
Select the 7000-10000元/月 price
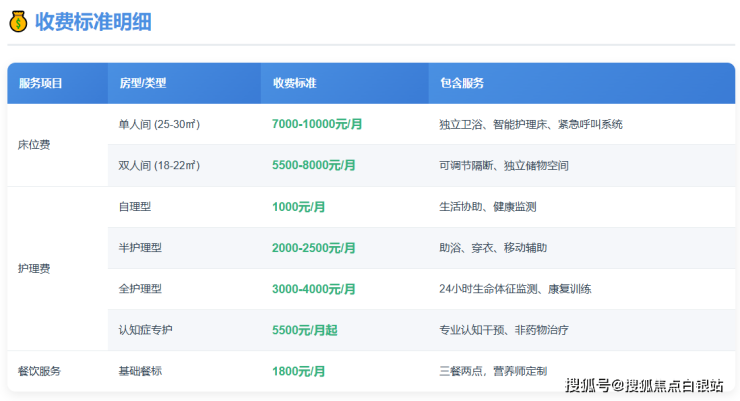point(316,124)
